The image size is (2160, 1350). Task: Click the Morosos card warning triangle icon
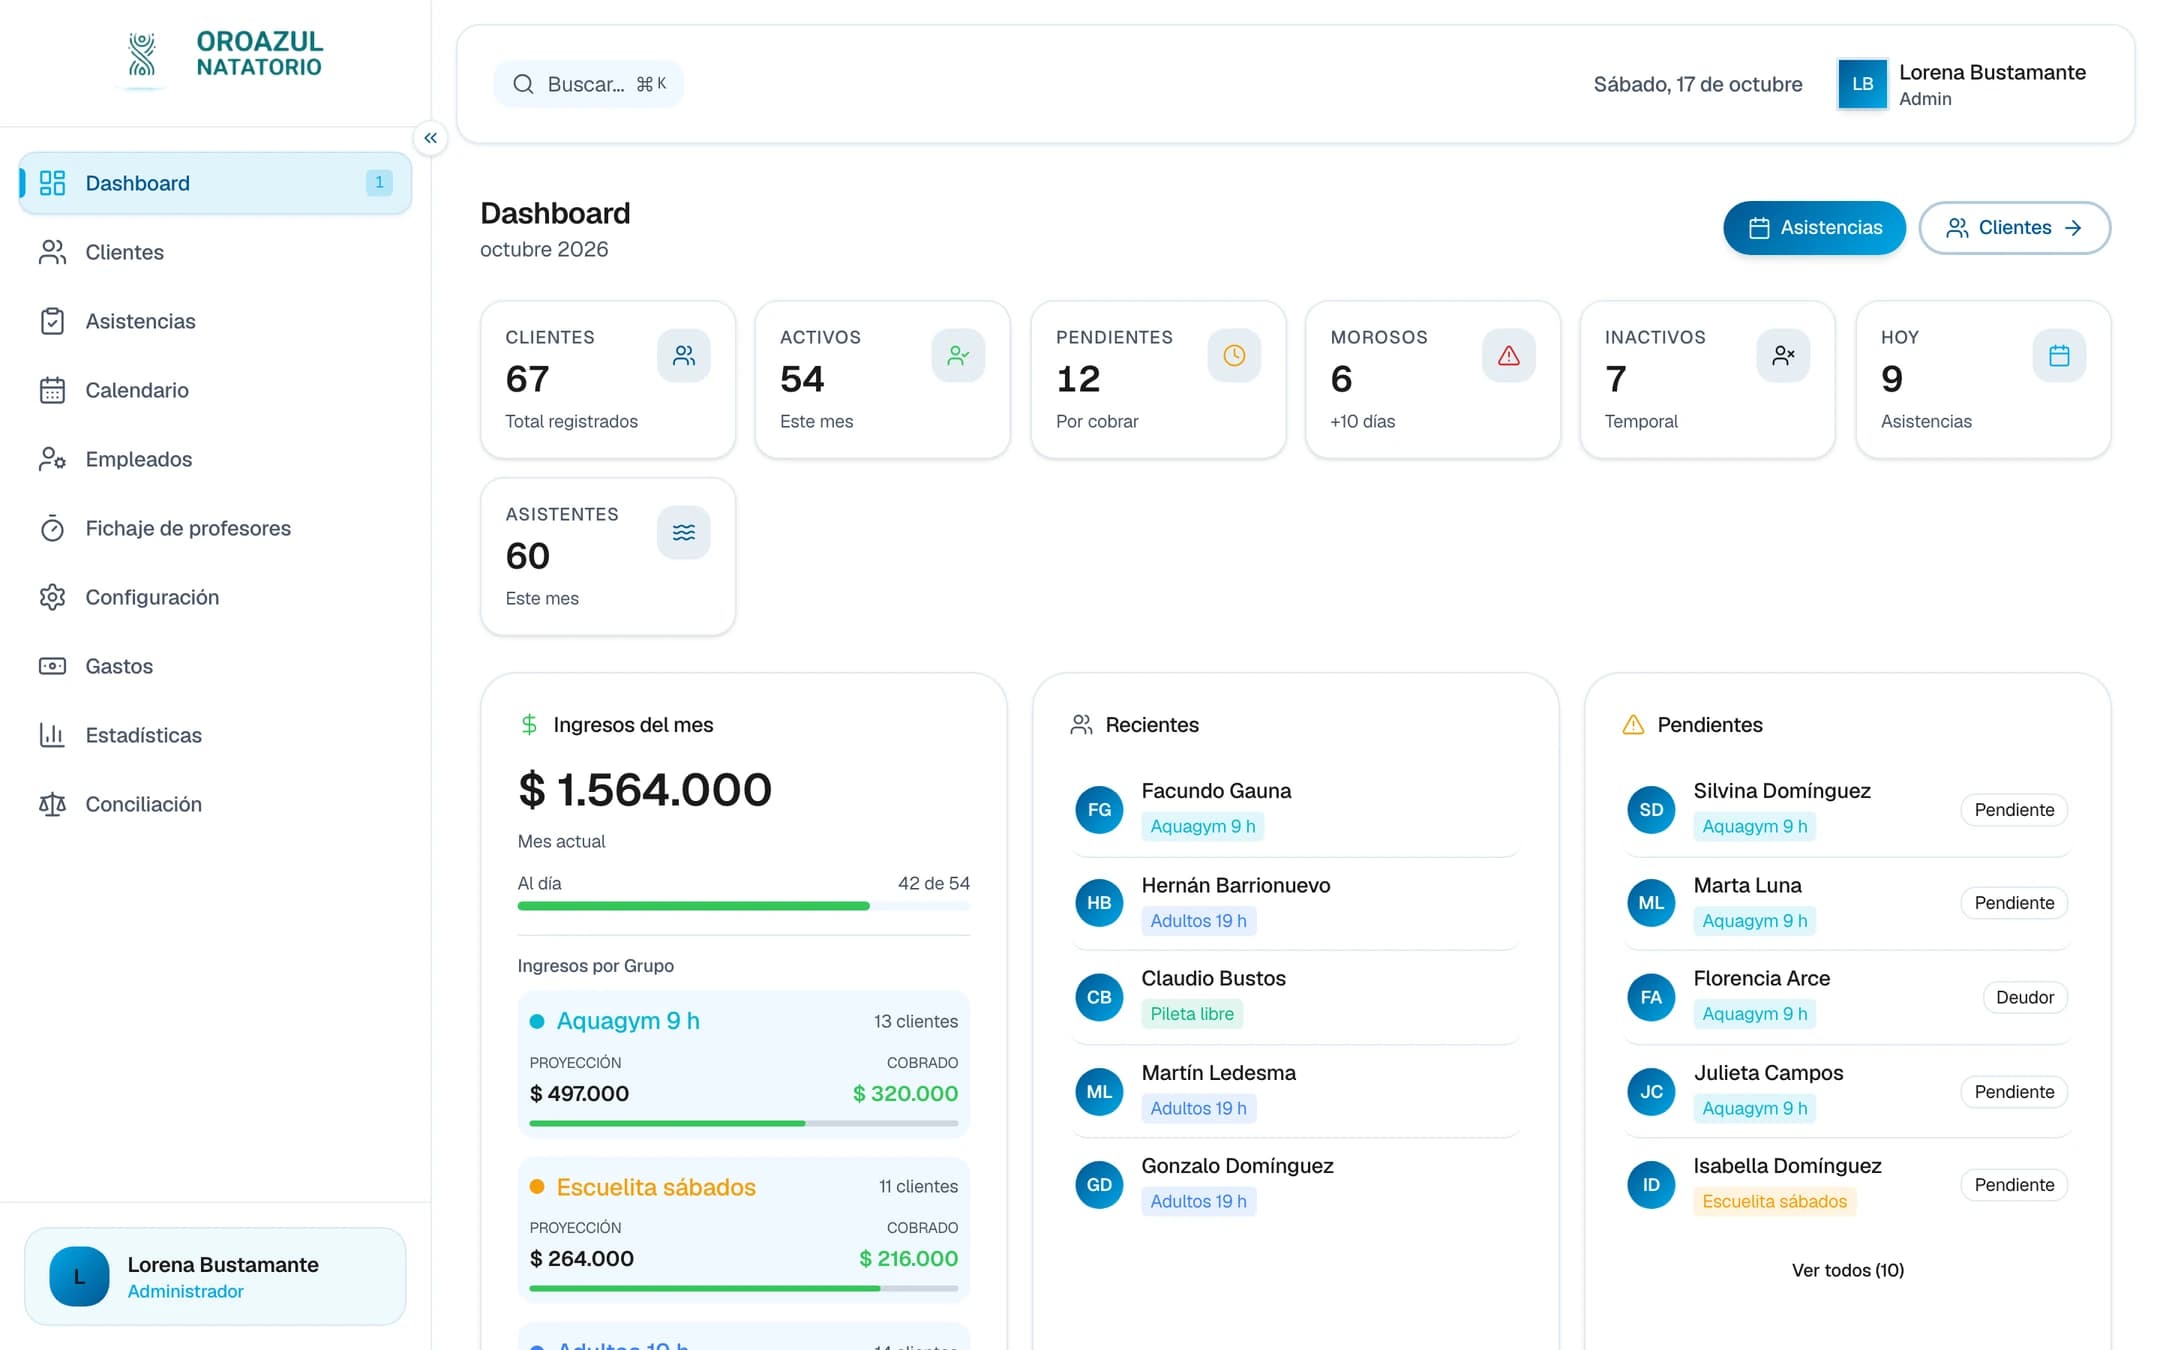(1509, 355)
